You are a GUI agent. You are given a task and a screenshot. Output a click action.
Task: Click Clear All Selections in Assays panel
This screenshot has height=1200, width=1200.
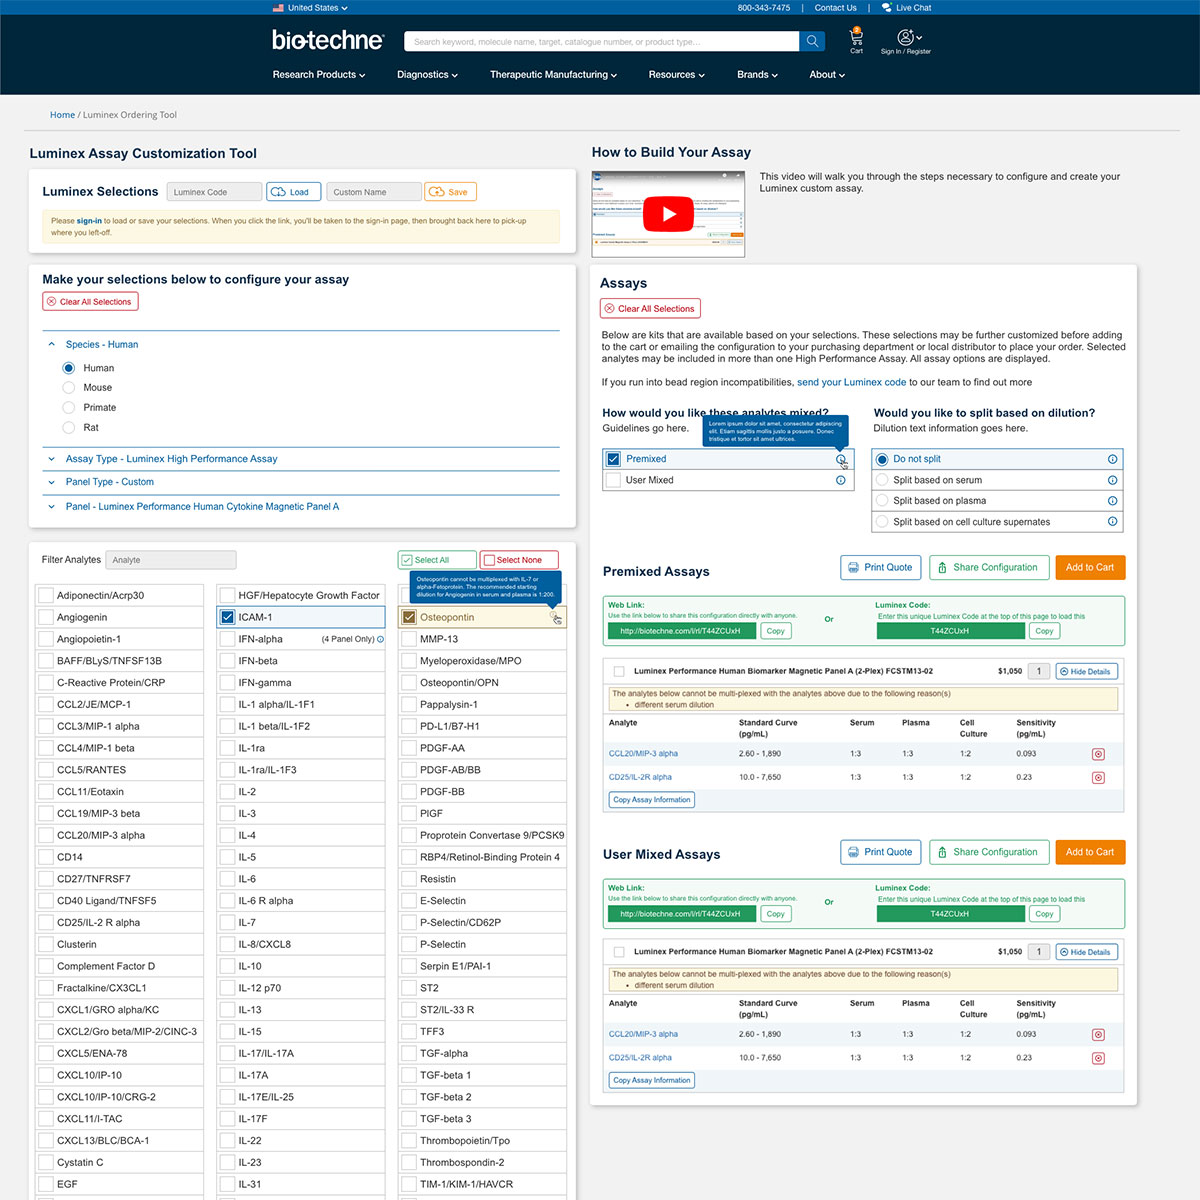(x=650, y=309)
